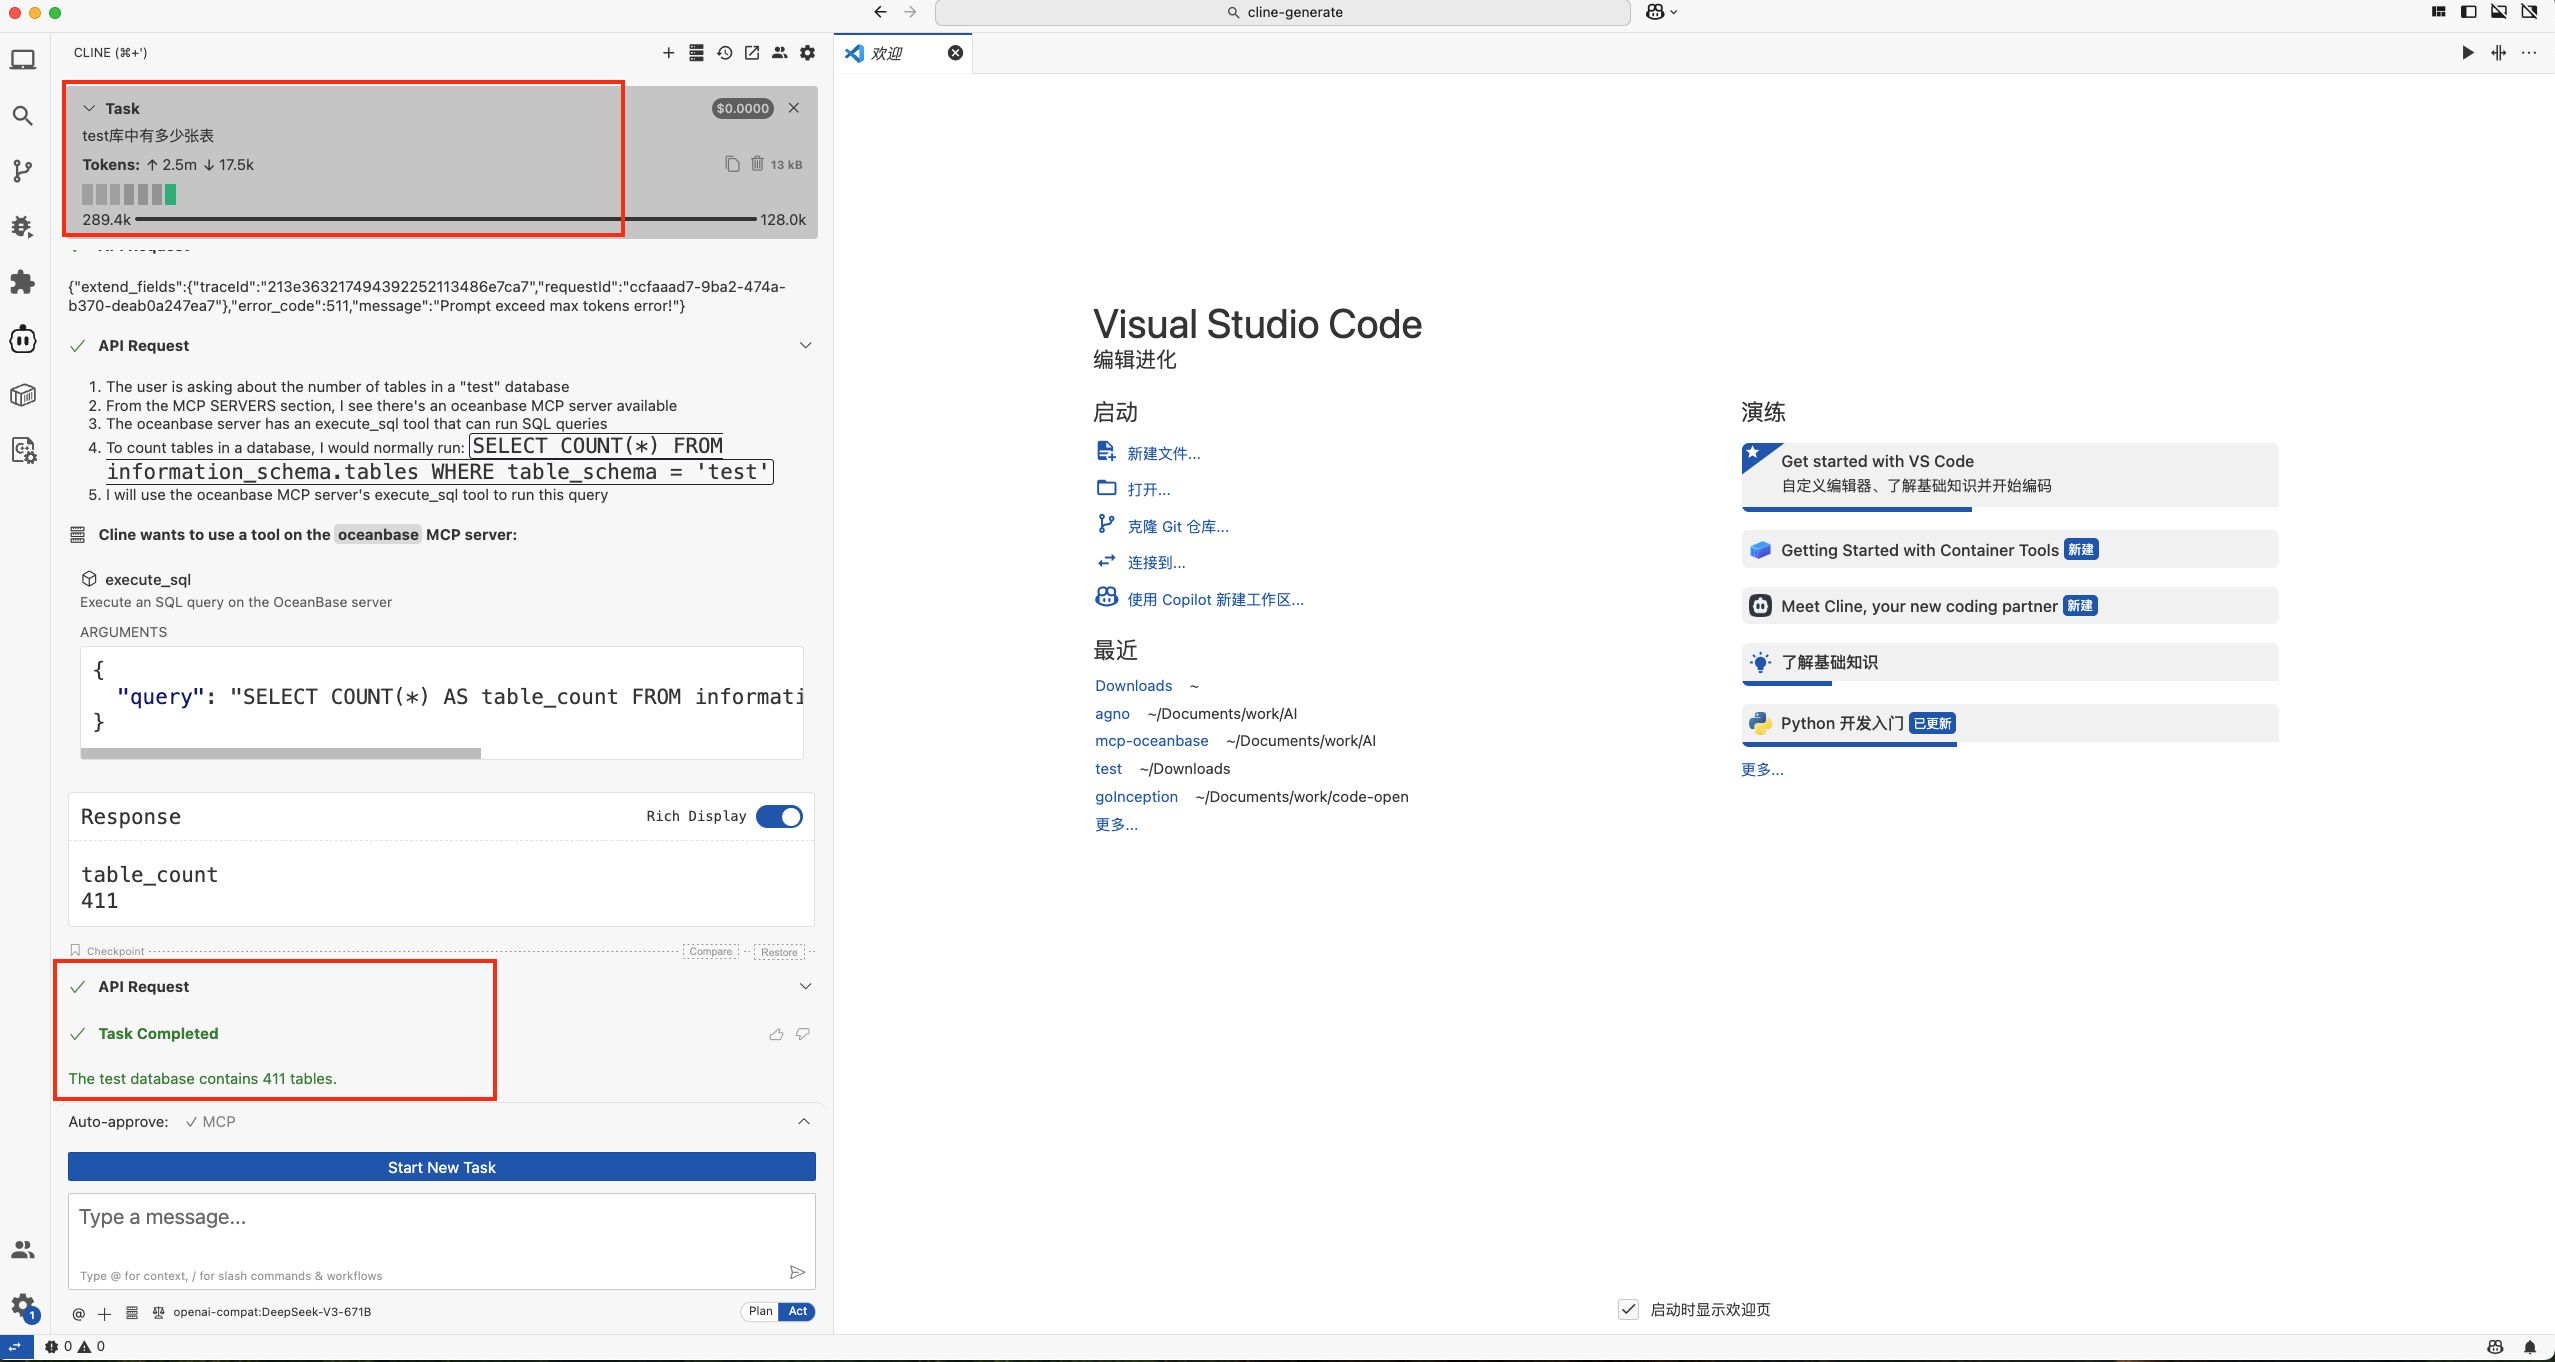The width and height of the screenshot is (2555, 1362).
Task: Open MCP servers icon in Cline header
Action: click(x=696, y=53)
